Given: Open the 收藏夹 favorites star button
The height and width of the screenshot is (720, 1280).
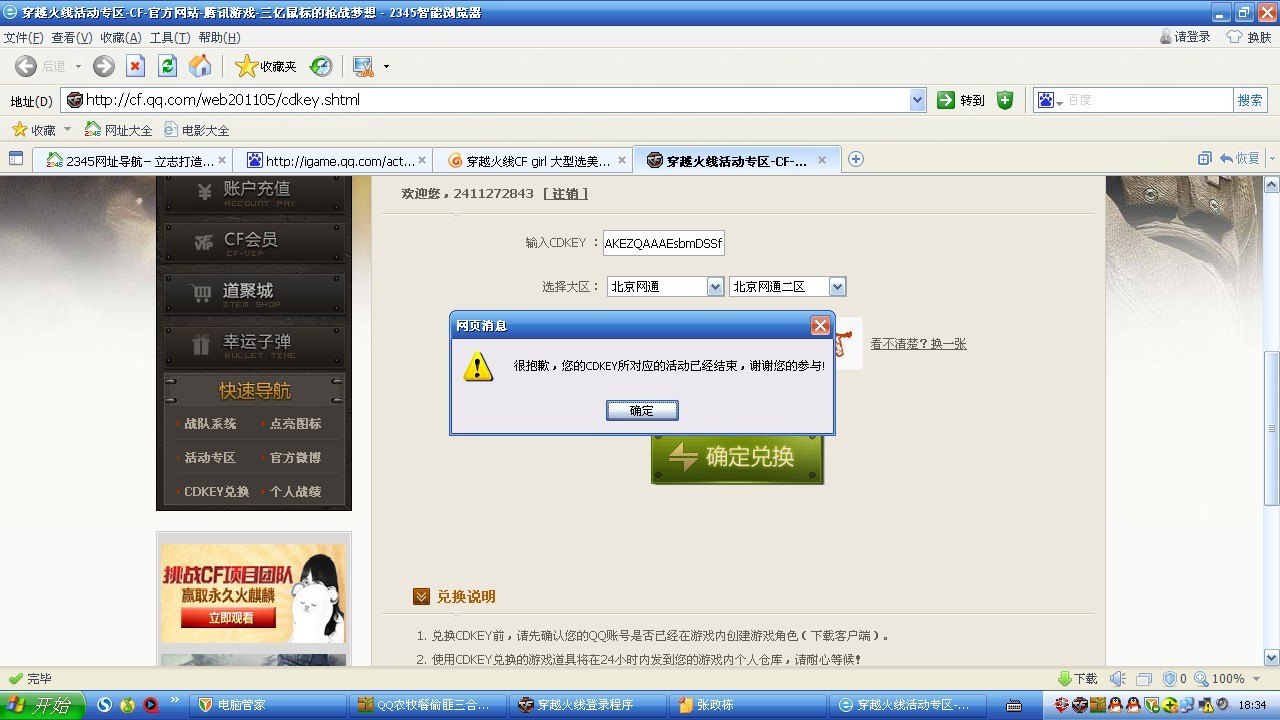Looking at the screenshot, I should click(x=266, y=66).
